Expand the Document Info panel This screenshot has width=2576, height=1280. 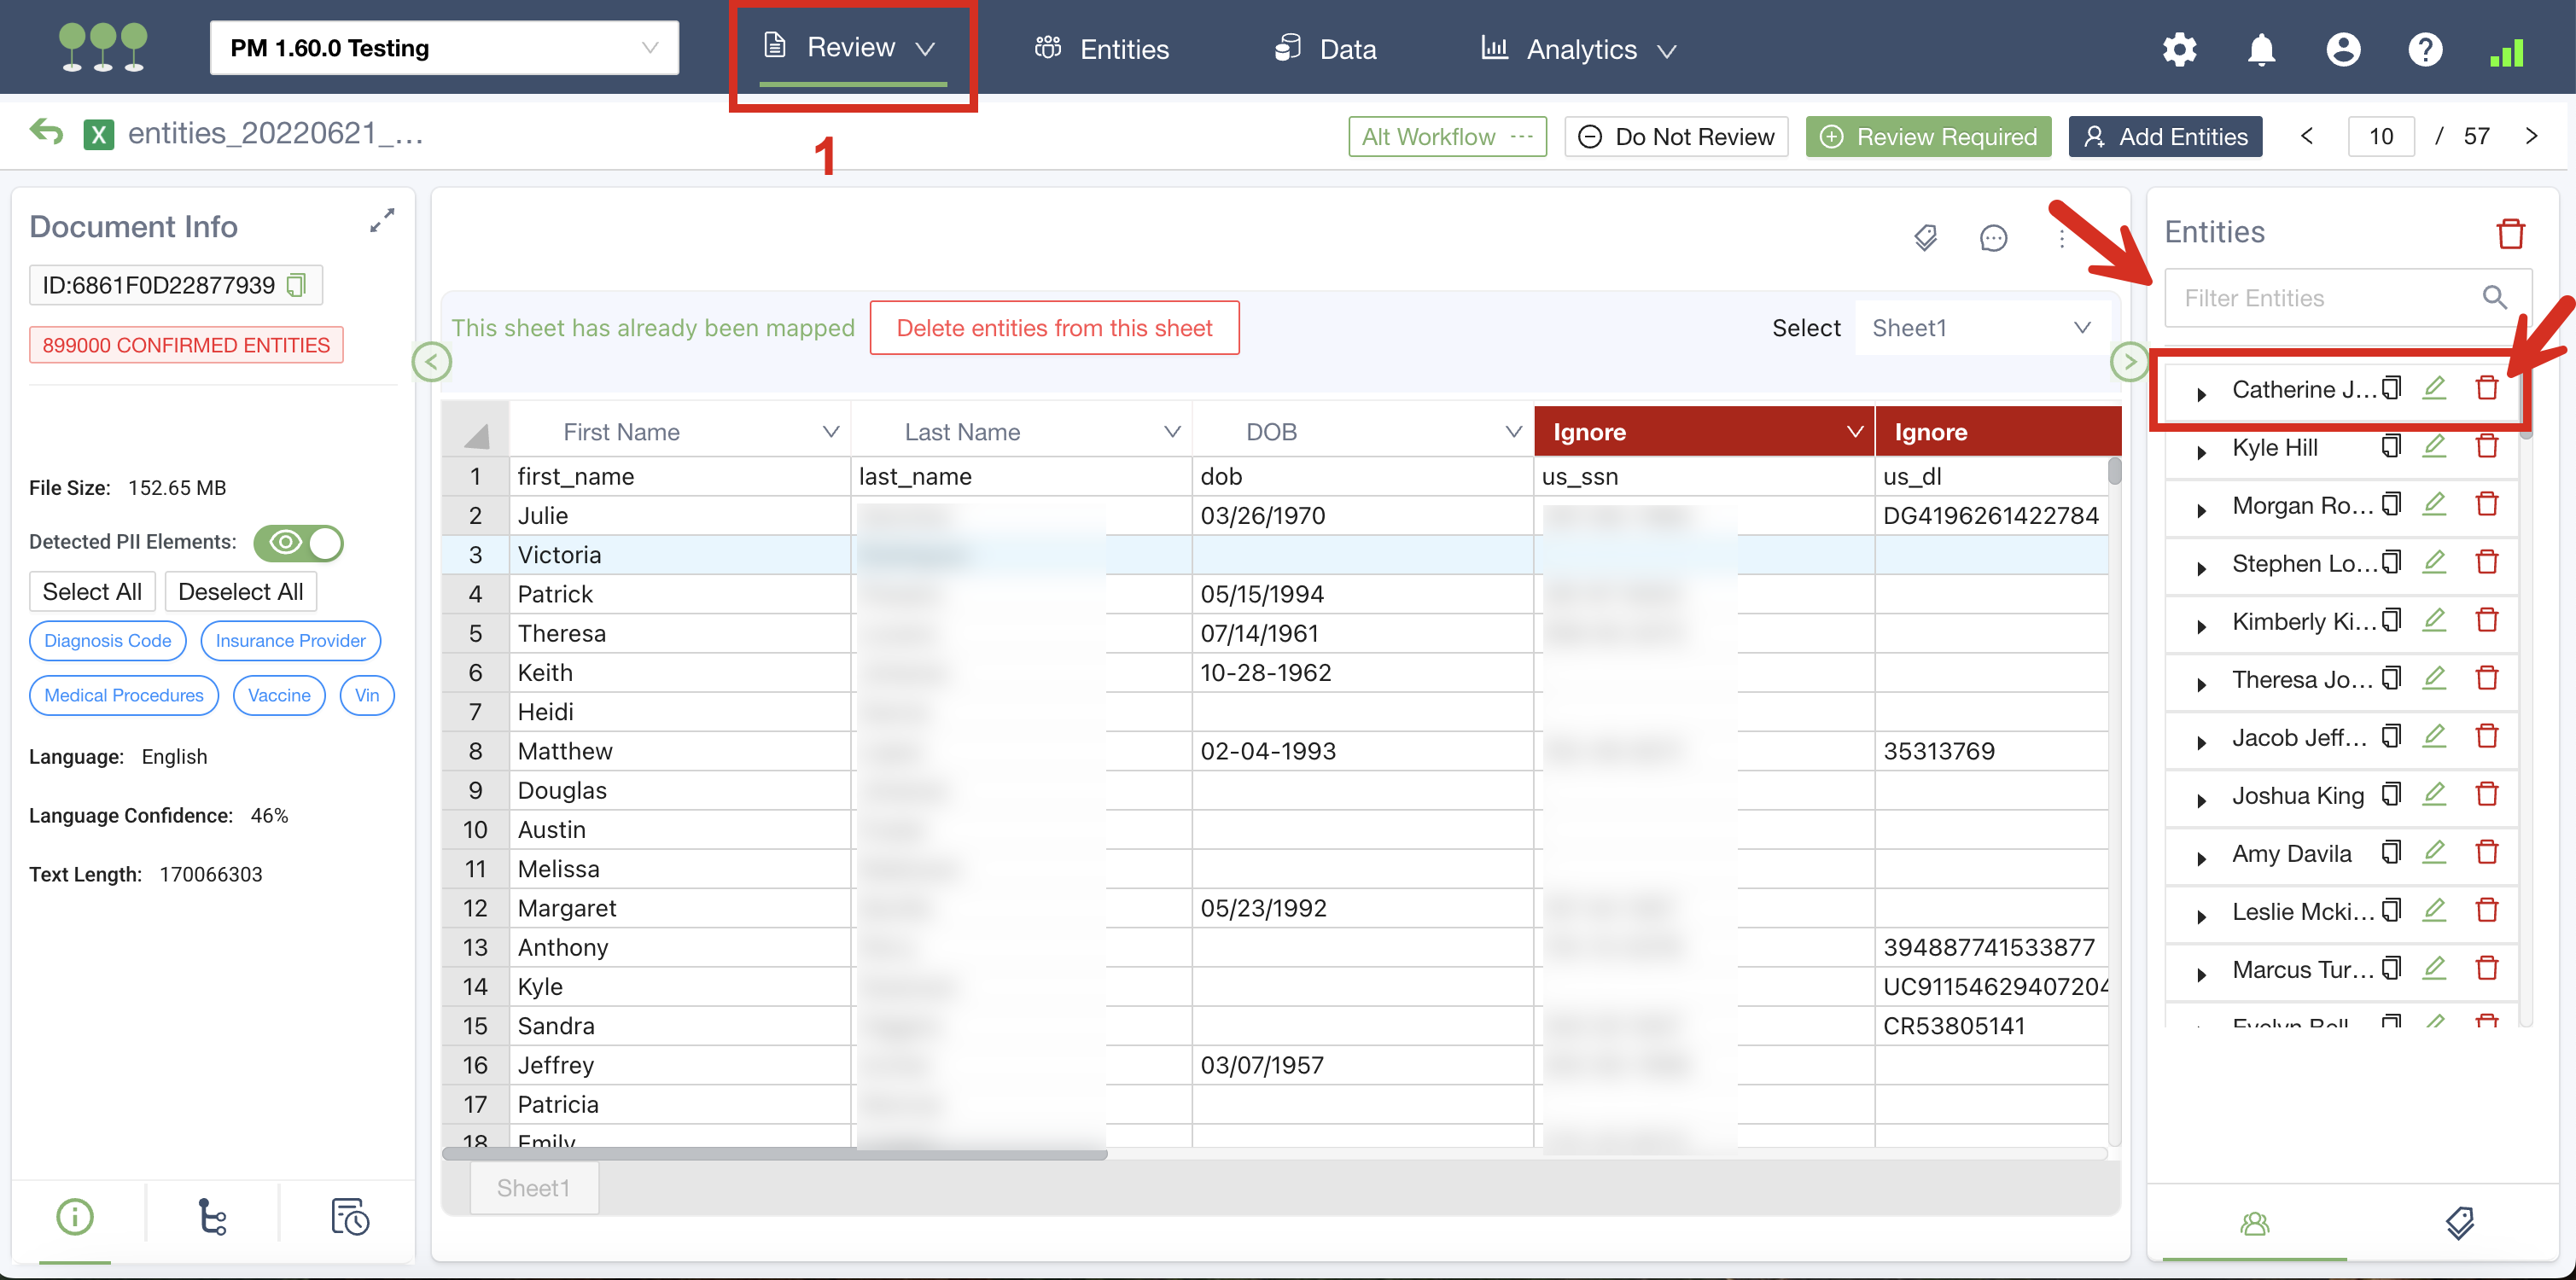tap(382, 221)
